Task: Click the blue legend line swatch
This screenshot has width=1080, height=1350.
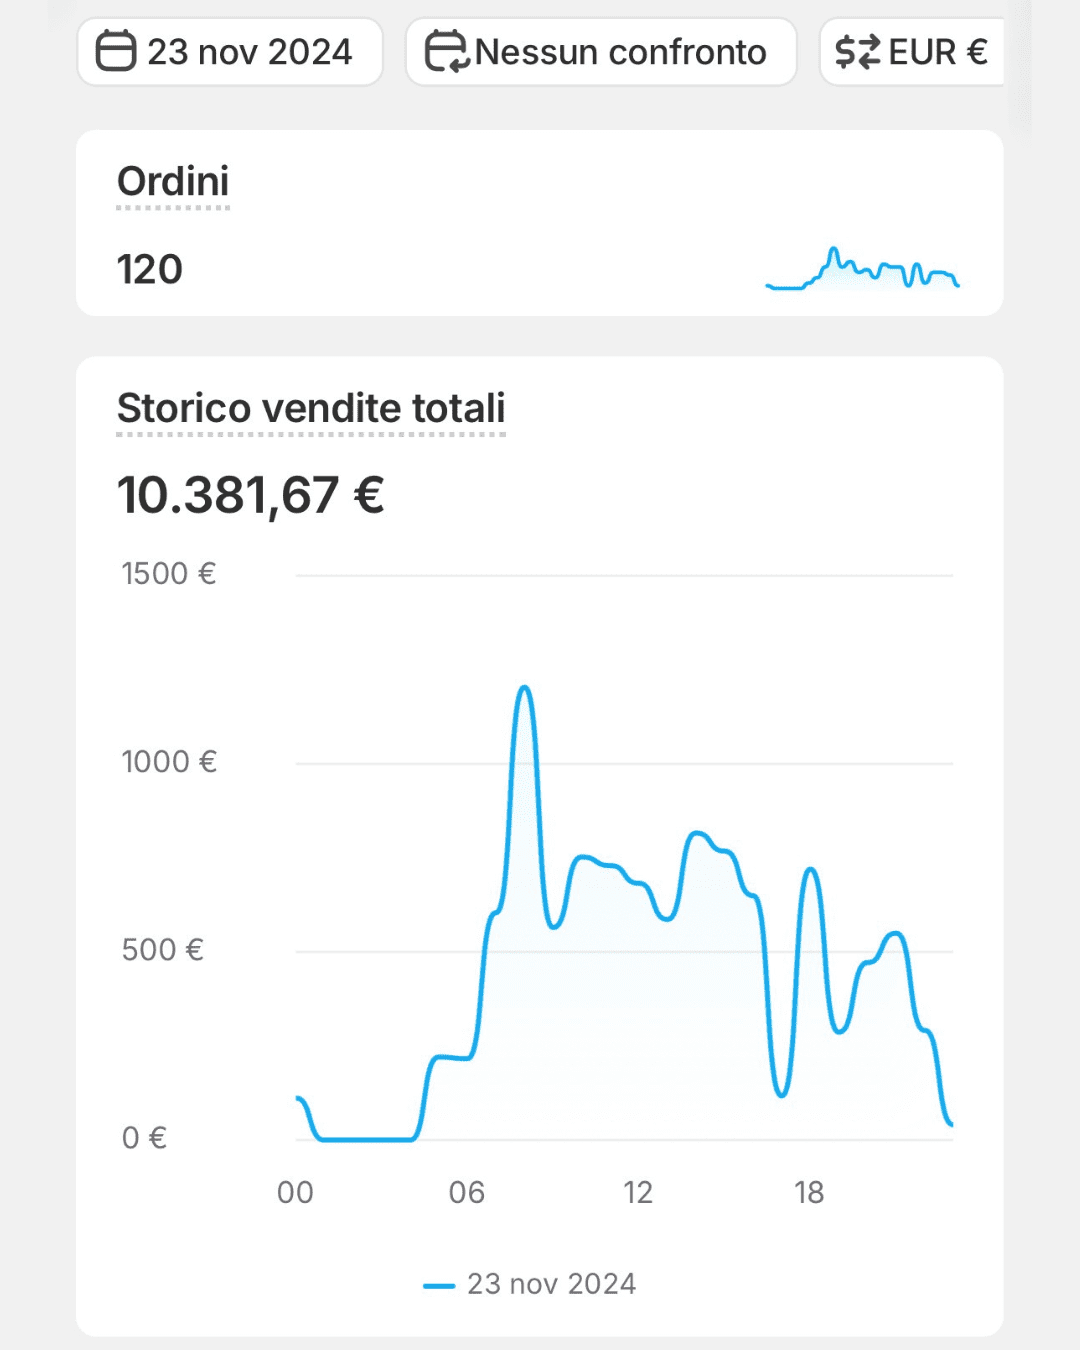Action: pyautogui.click(x=439, y=1286)
